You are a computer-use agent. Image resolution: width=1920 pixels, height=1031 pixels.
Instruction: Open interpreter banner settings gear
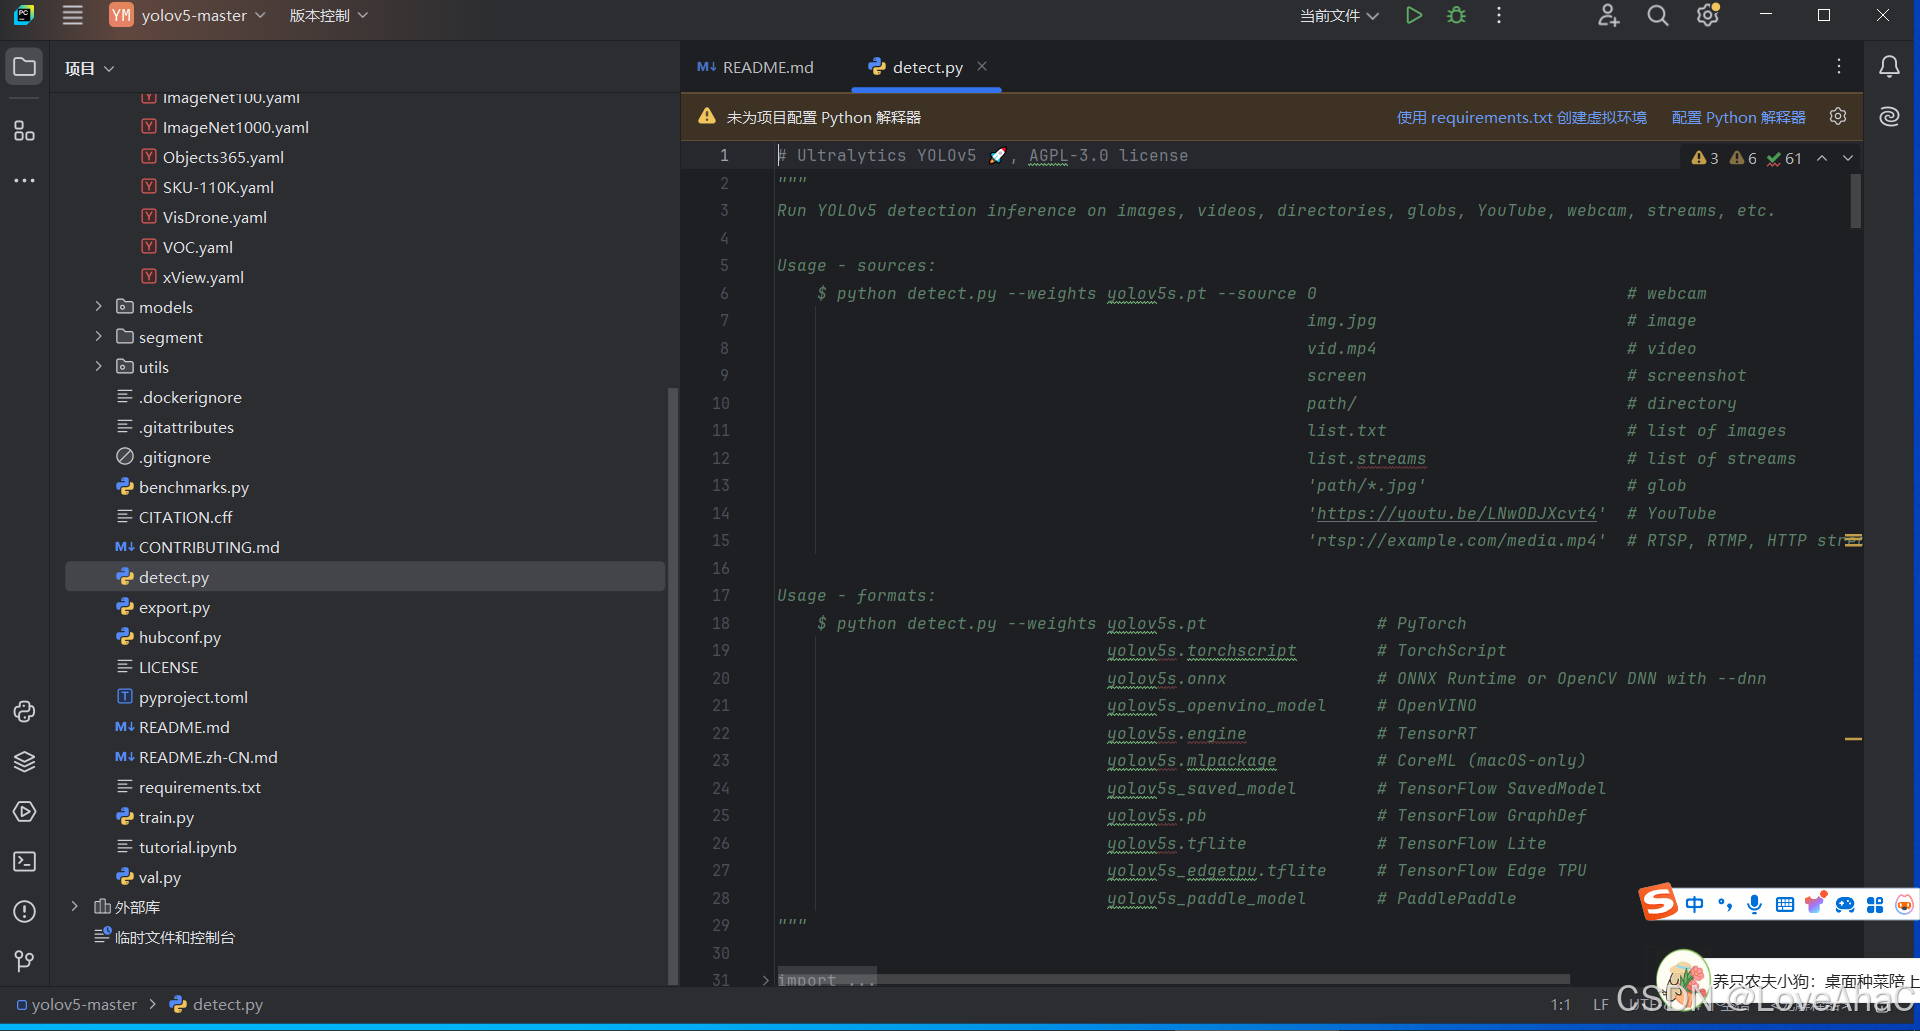(x=1838, y=116)
